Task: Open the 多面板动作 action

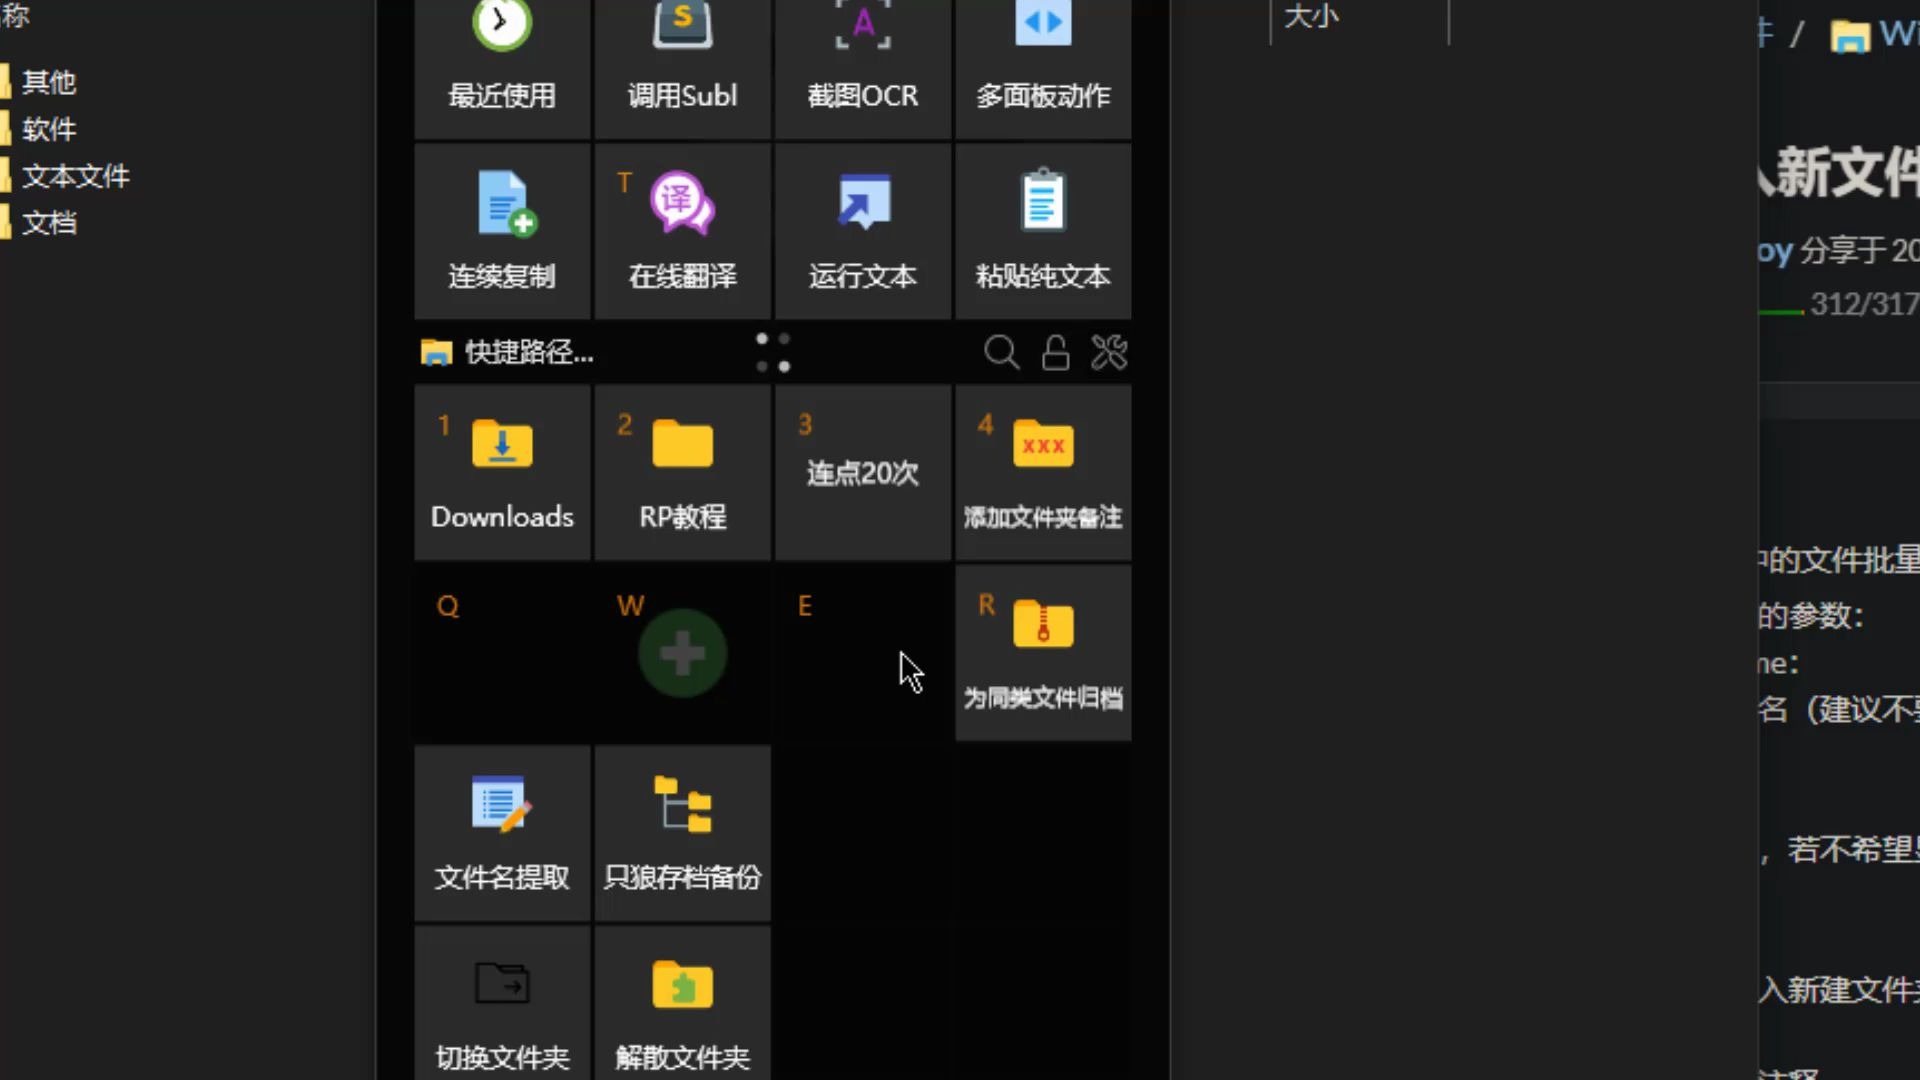Action: tap(1042, 60)
